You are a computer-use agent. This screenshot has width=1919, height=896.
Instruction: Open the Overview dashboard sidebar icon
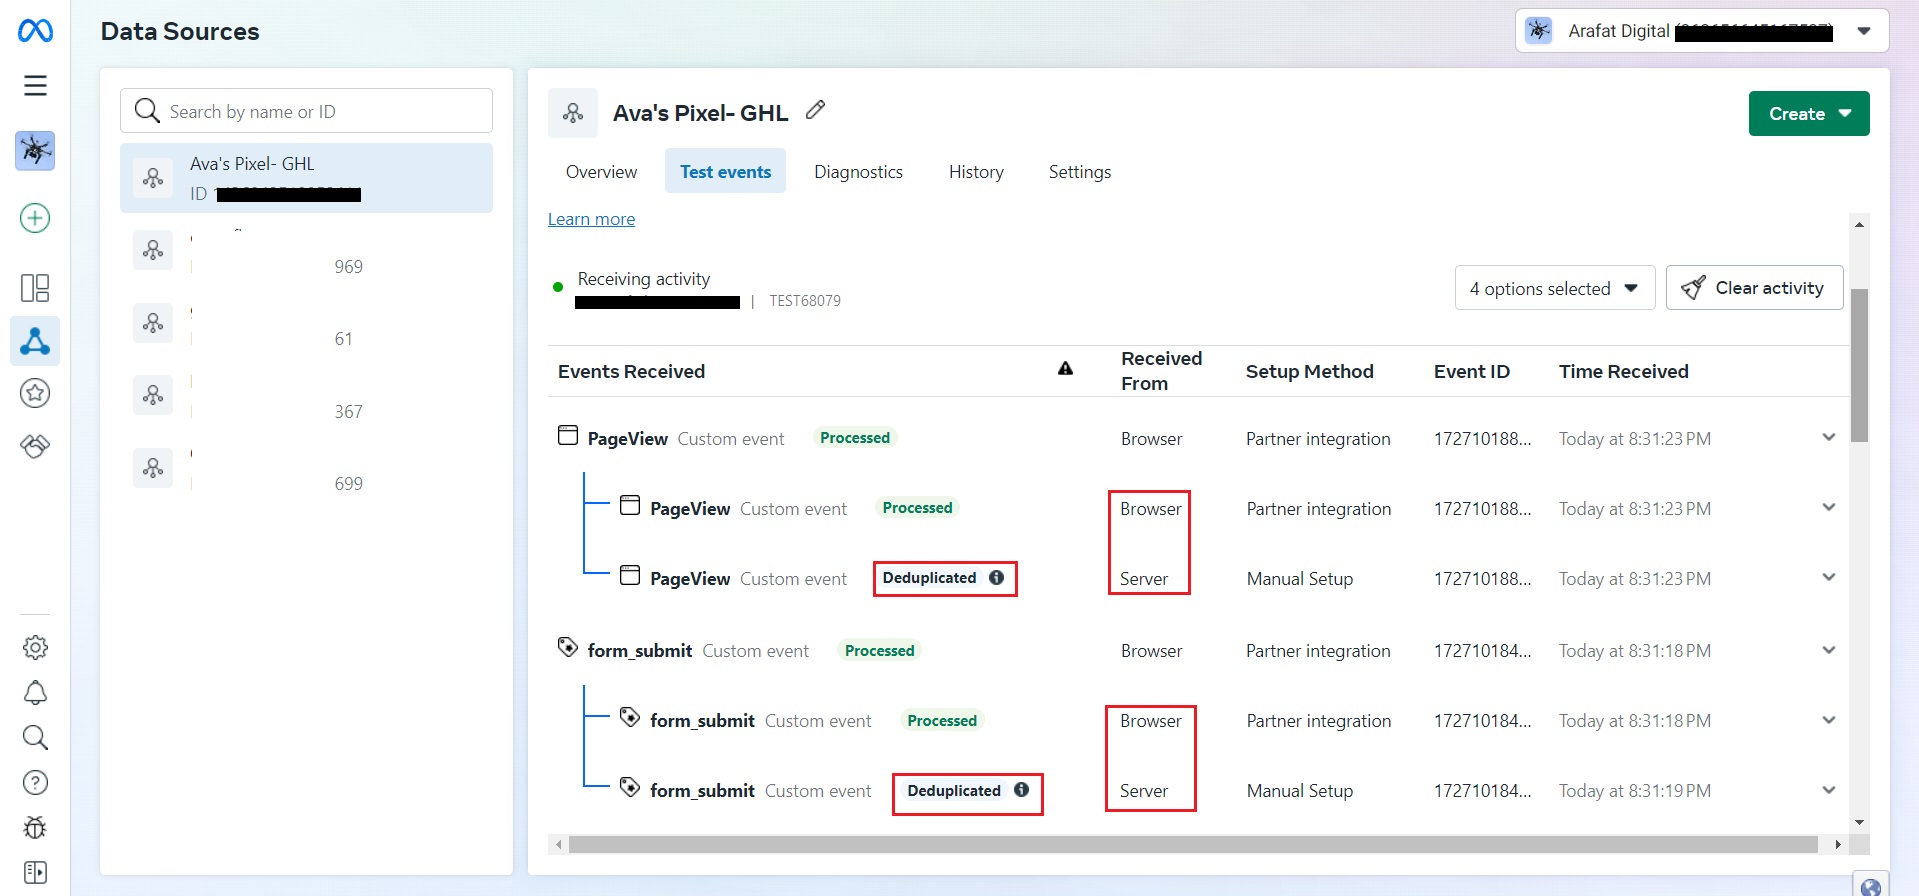(35, 288)
